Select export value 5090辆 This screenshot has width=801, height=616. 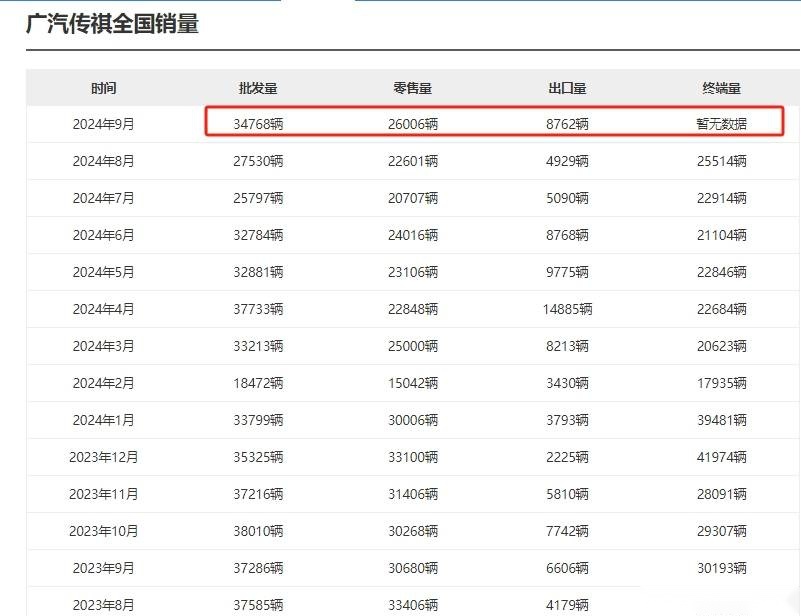click(567, 198)
